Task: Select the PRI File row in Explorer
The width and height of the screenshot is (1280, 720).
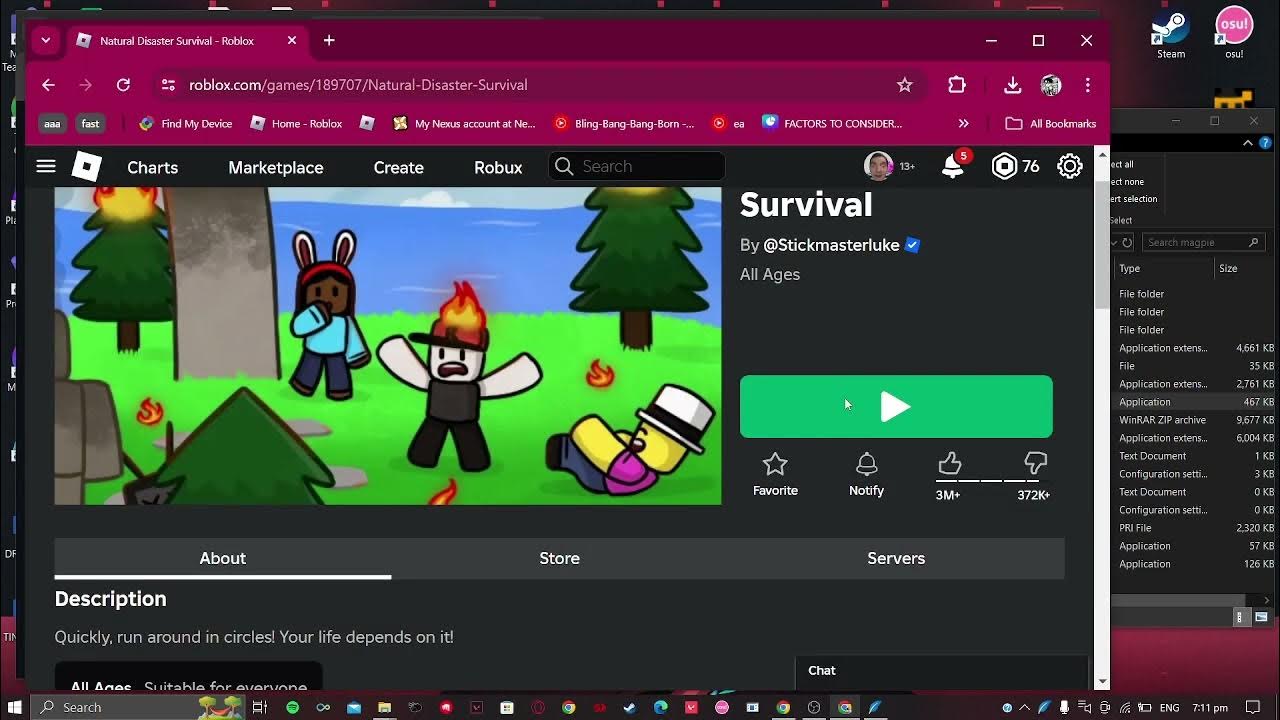Action: (1195, 528)
